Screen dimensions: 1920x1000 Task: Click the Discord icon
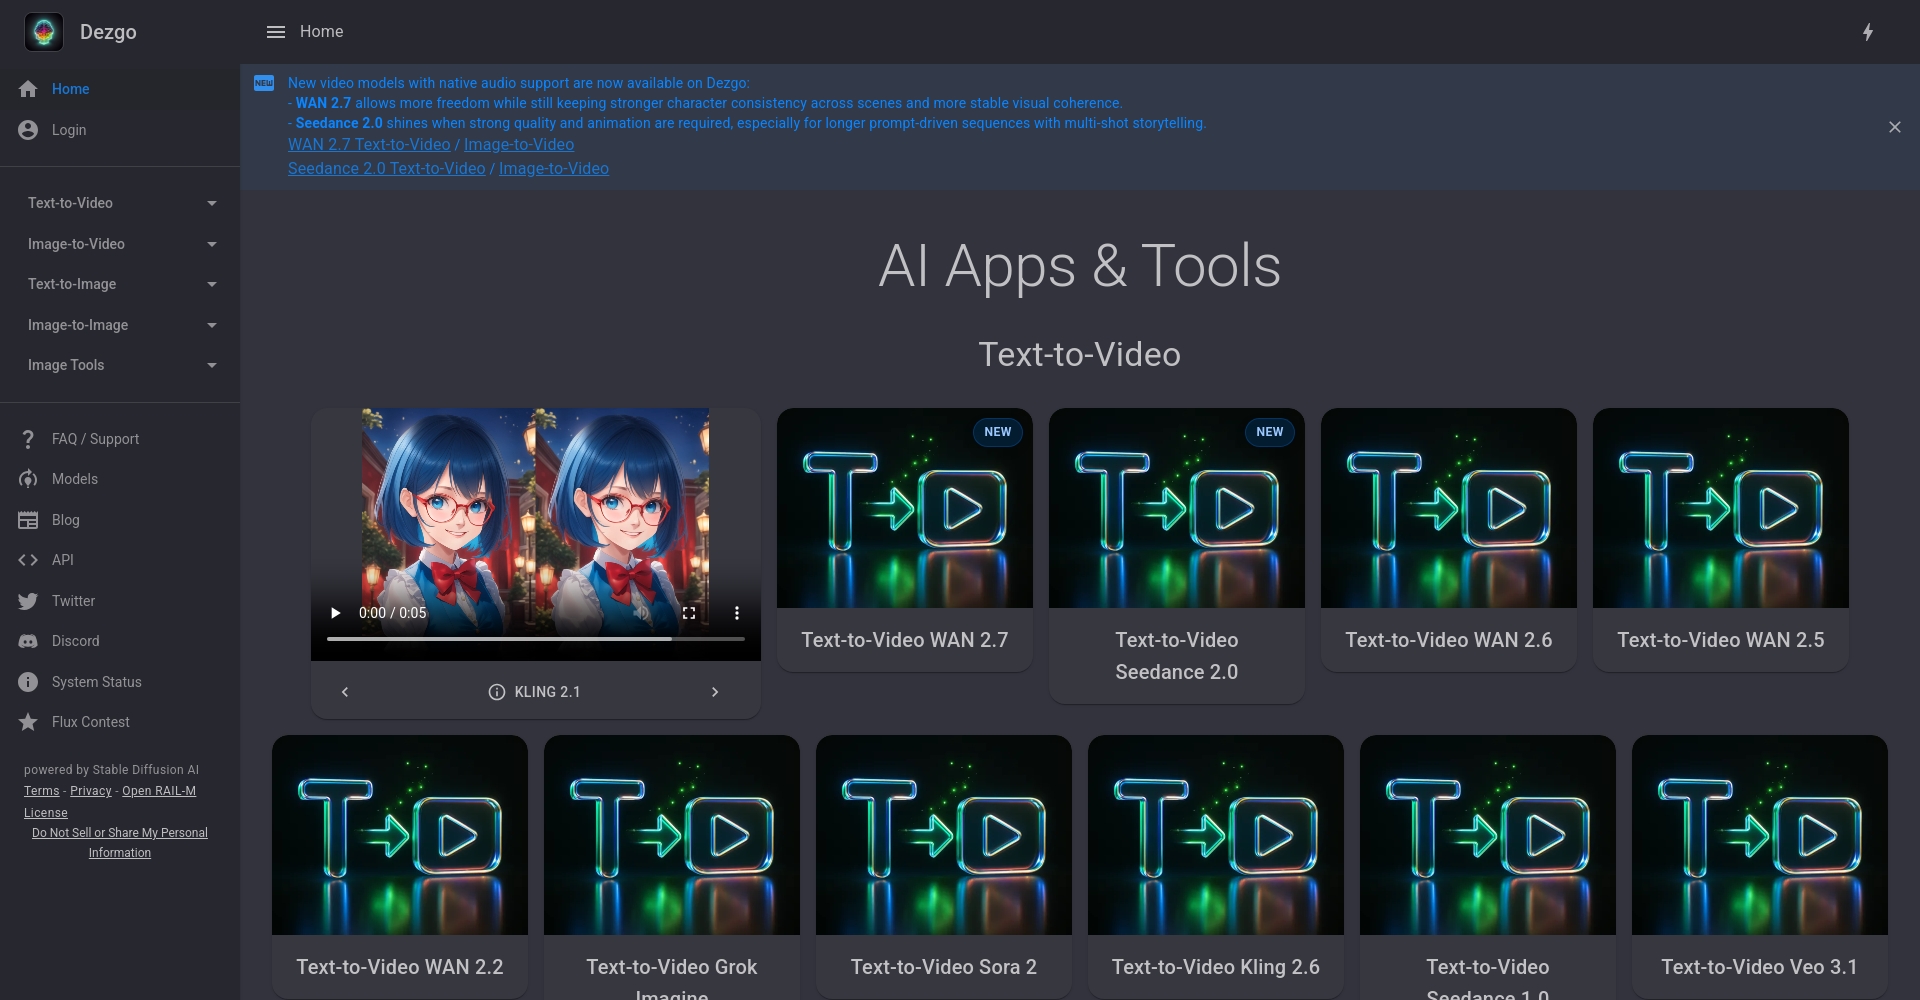(x=28, y=641)
